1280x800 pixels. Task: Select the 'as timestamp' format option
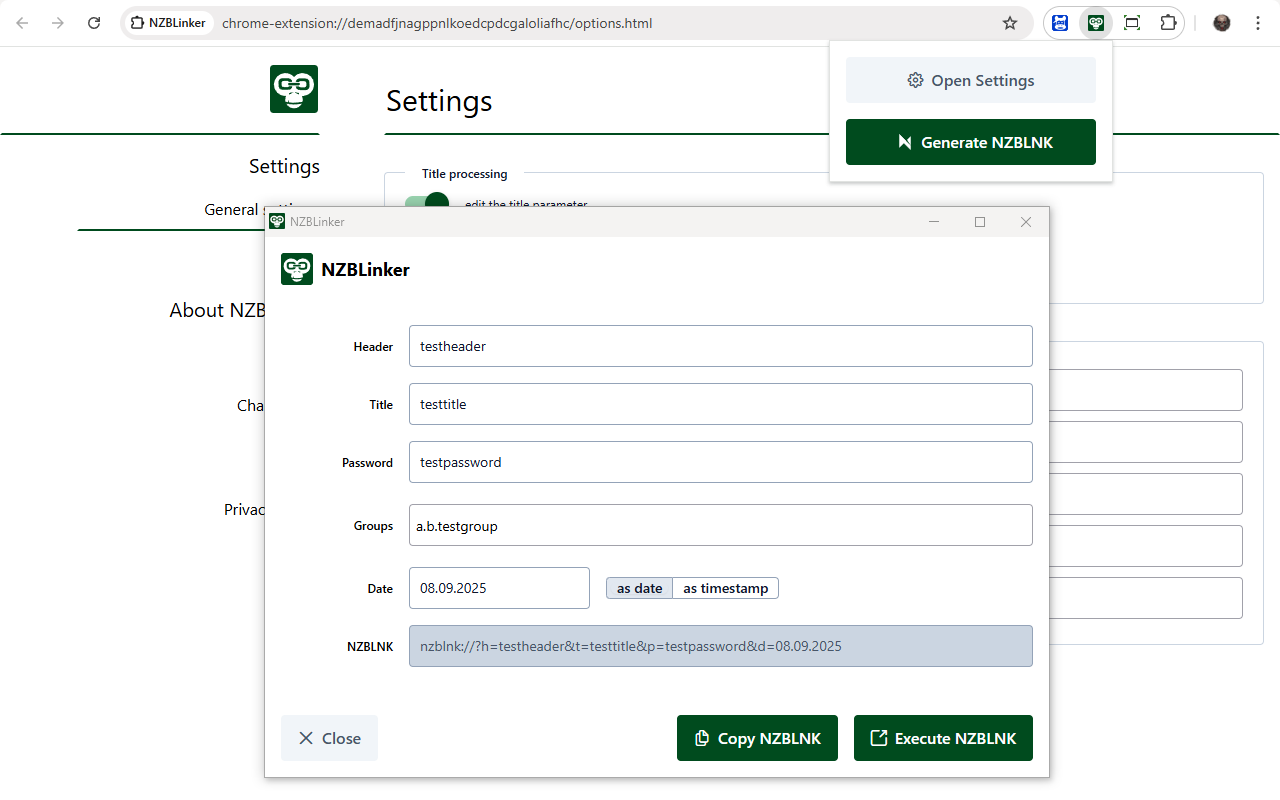point(725,588)
